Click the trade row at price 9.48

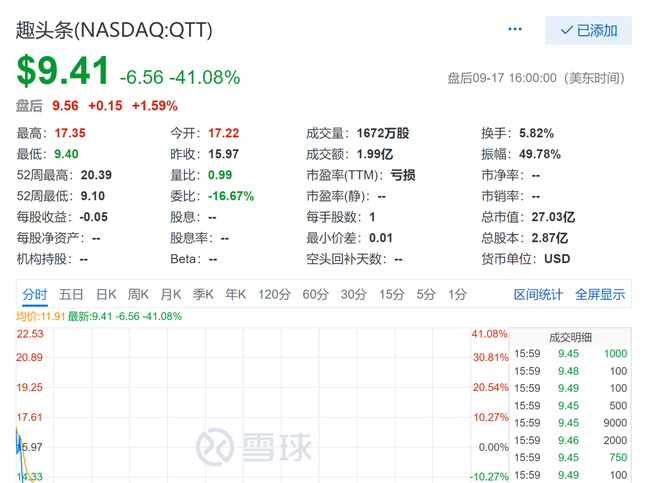[570, 371]
